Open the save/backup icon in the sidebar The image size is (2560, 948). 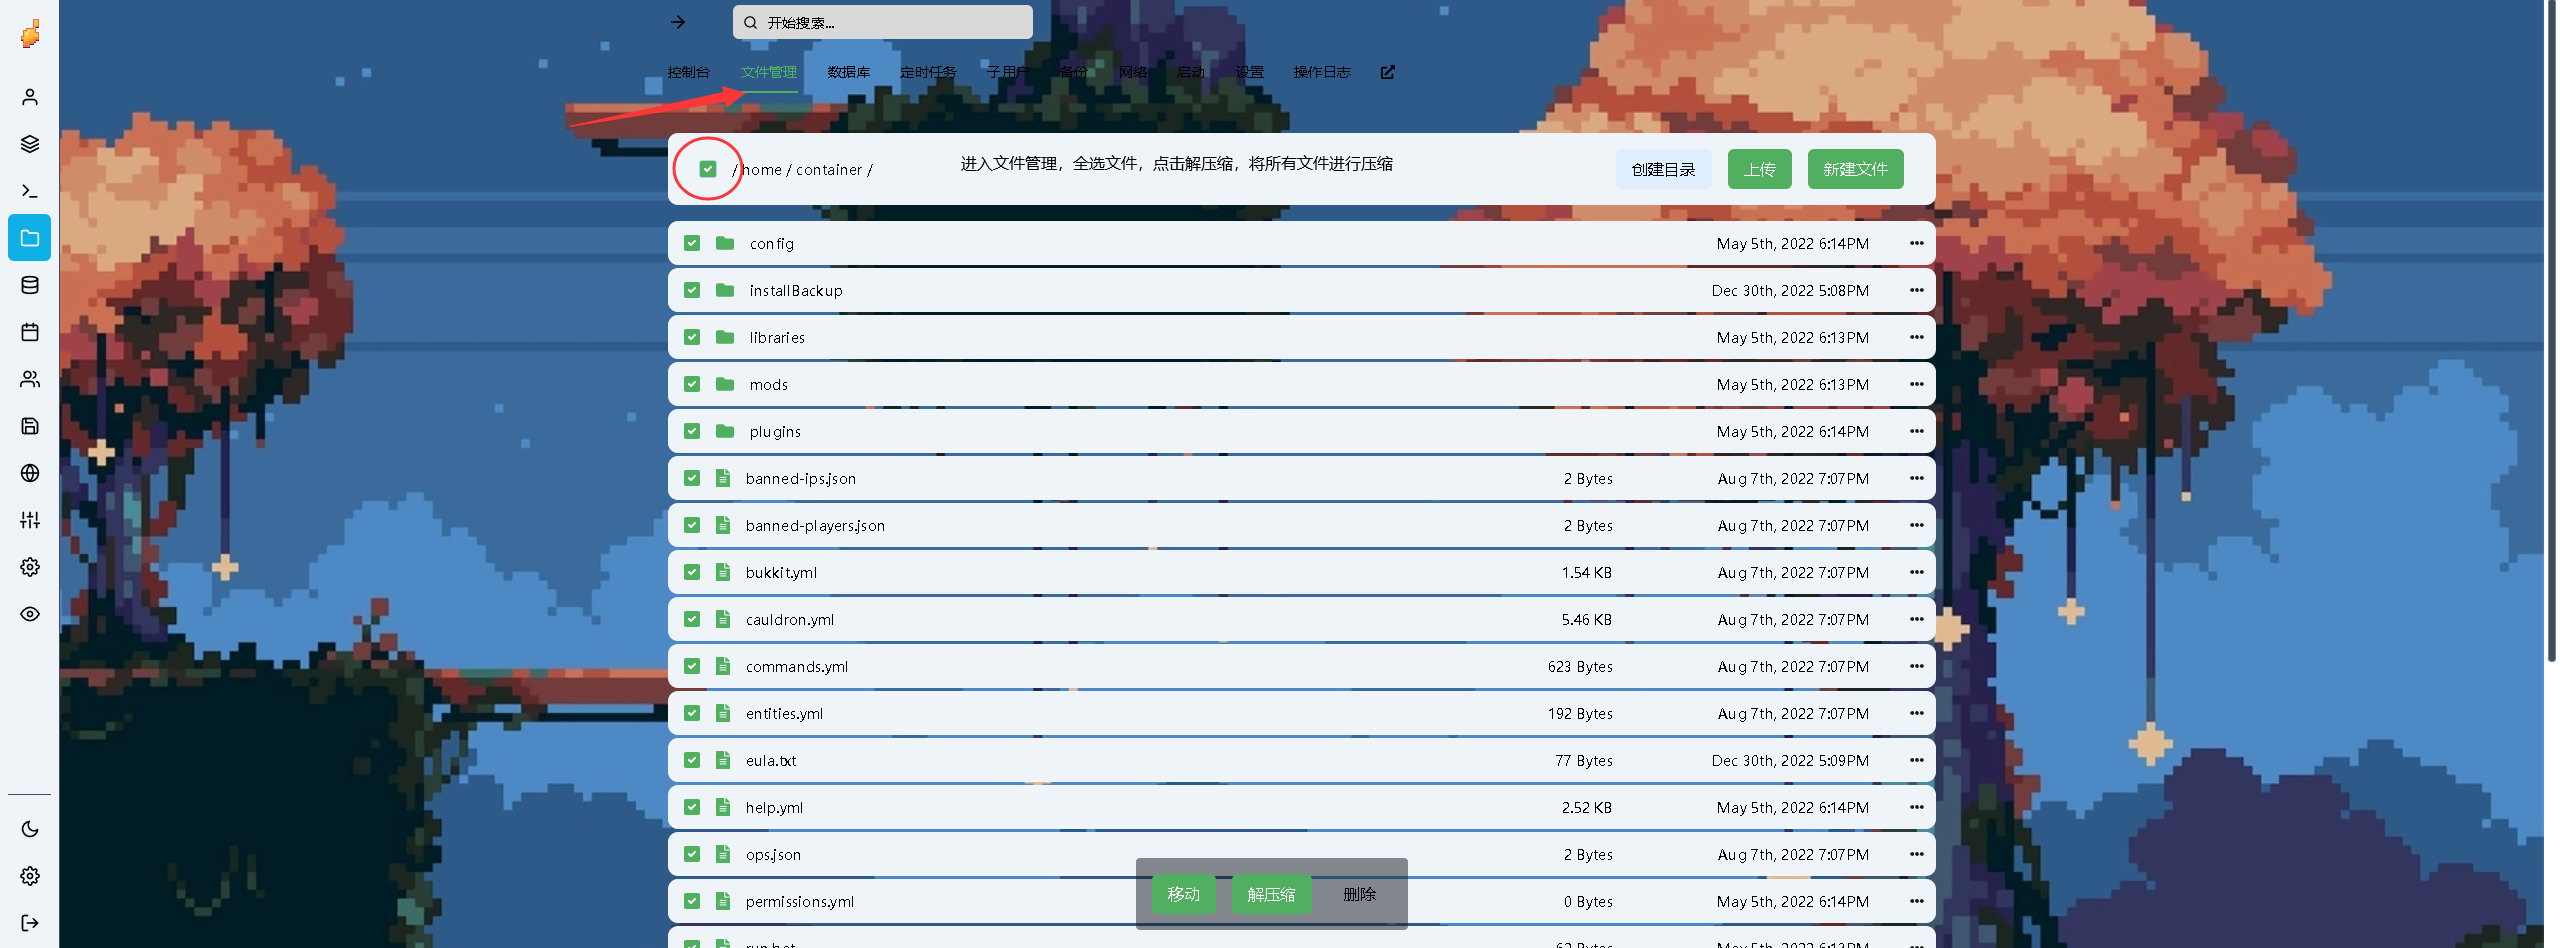29,425
